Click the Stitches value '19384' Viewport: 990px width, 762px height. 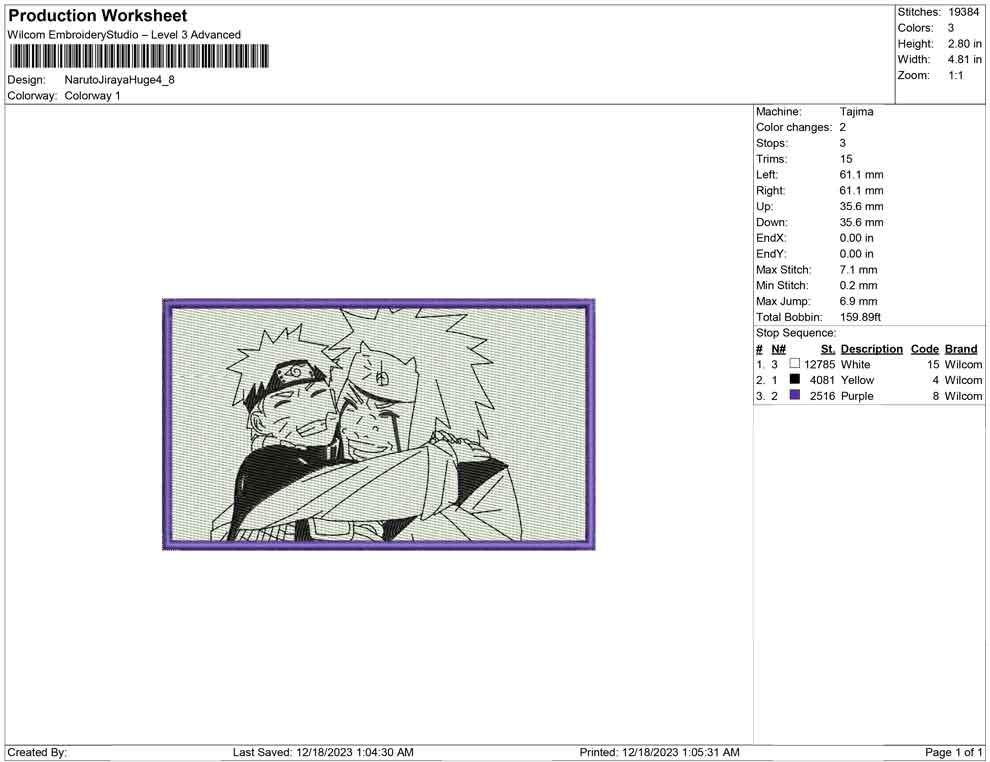pyautogui.click(x=963, y=12)
